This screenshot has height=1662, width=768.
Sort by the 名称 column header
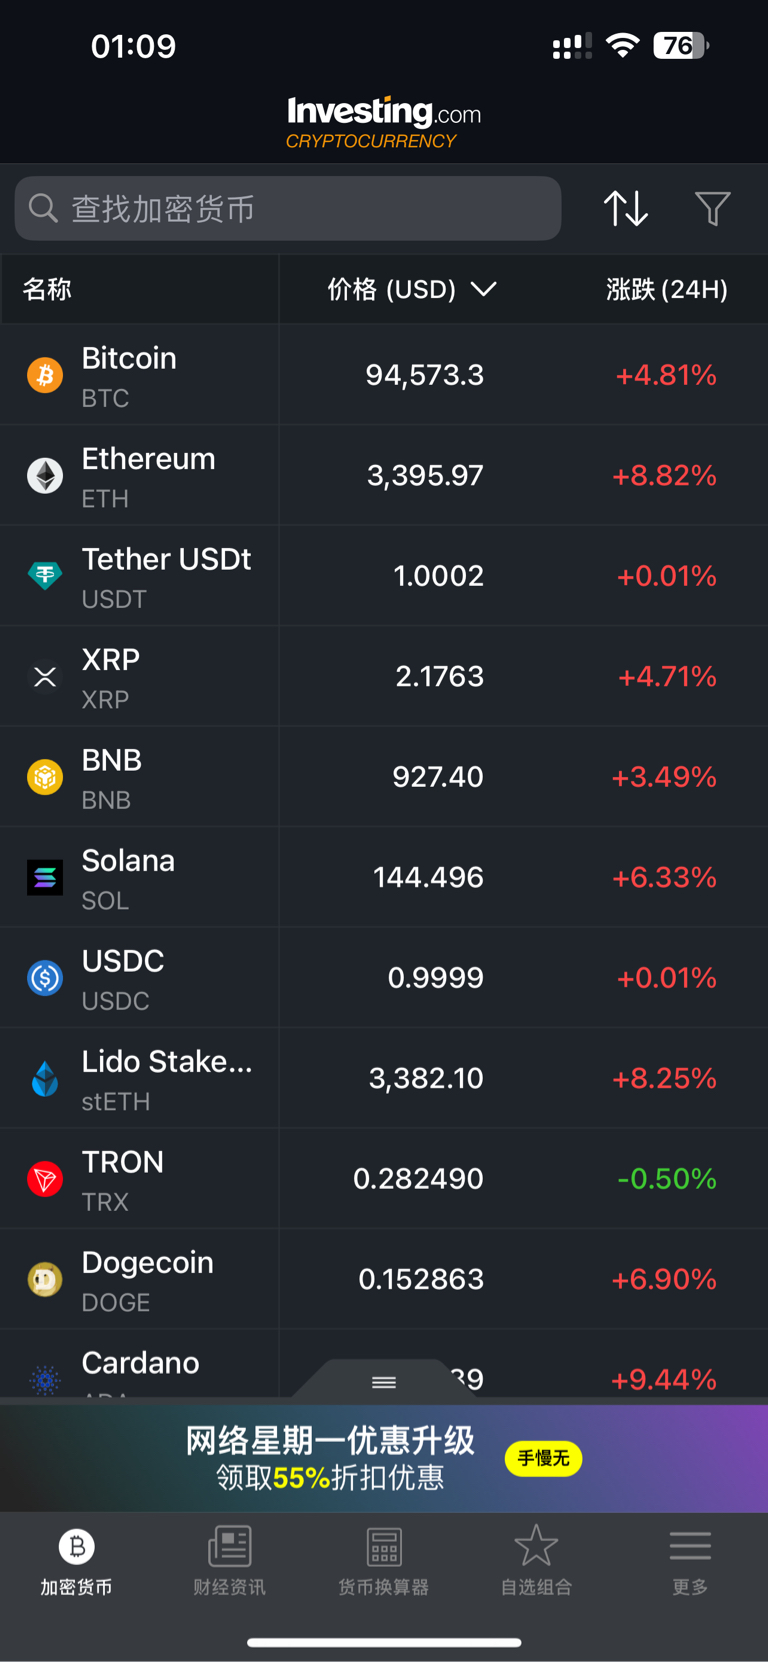pos(47,289)
